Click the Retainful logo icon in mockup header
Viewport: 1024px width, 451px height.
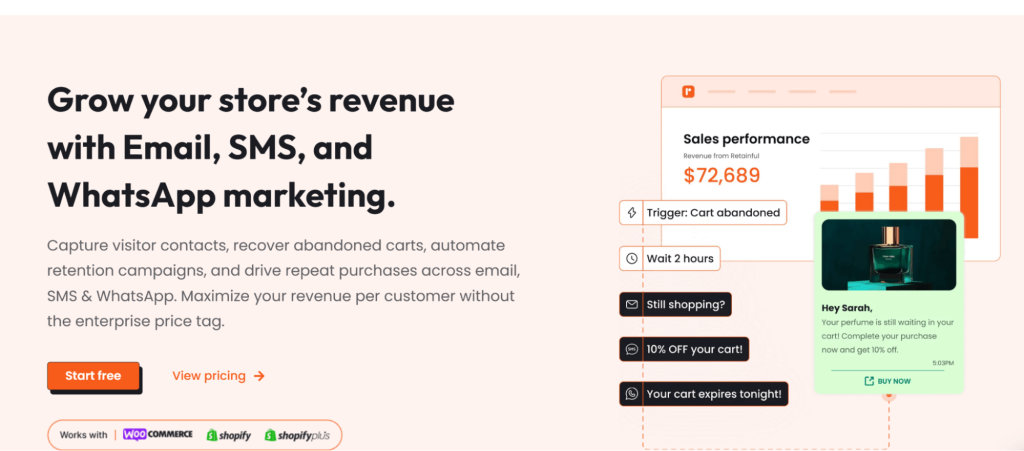coord(688,92)
